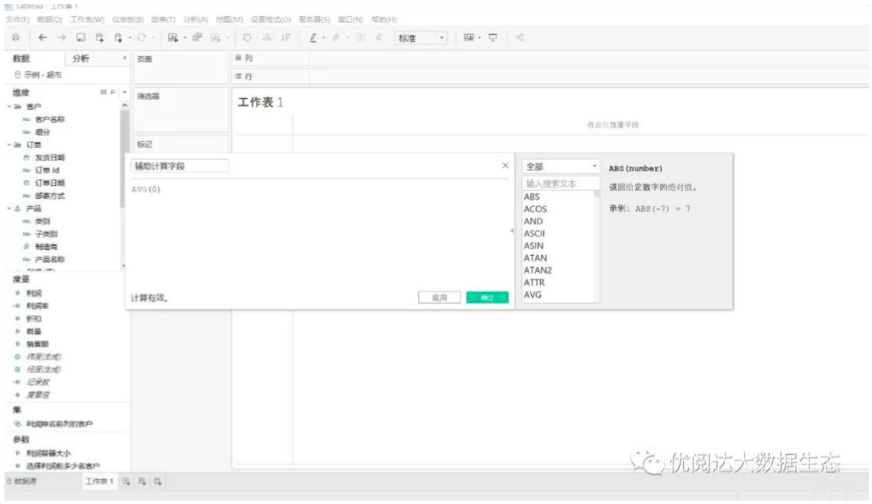Viewport: 872px width, 504px height.
Task: Click the highlight pen icon in toolbar
Action: [x=313, y=38]
